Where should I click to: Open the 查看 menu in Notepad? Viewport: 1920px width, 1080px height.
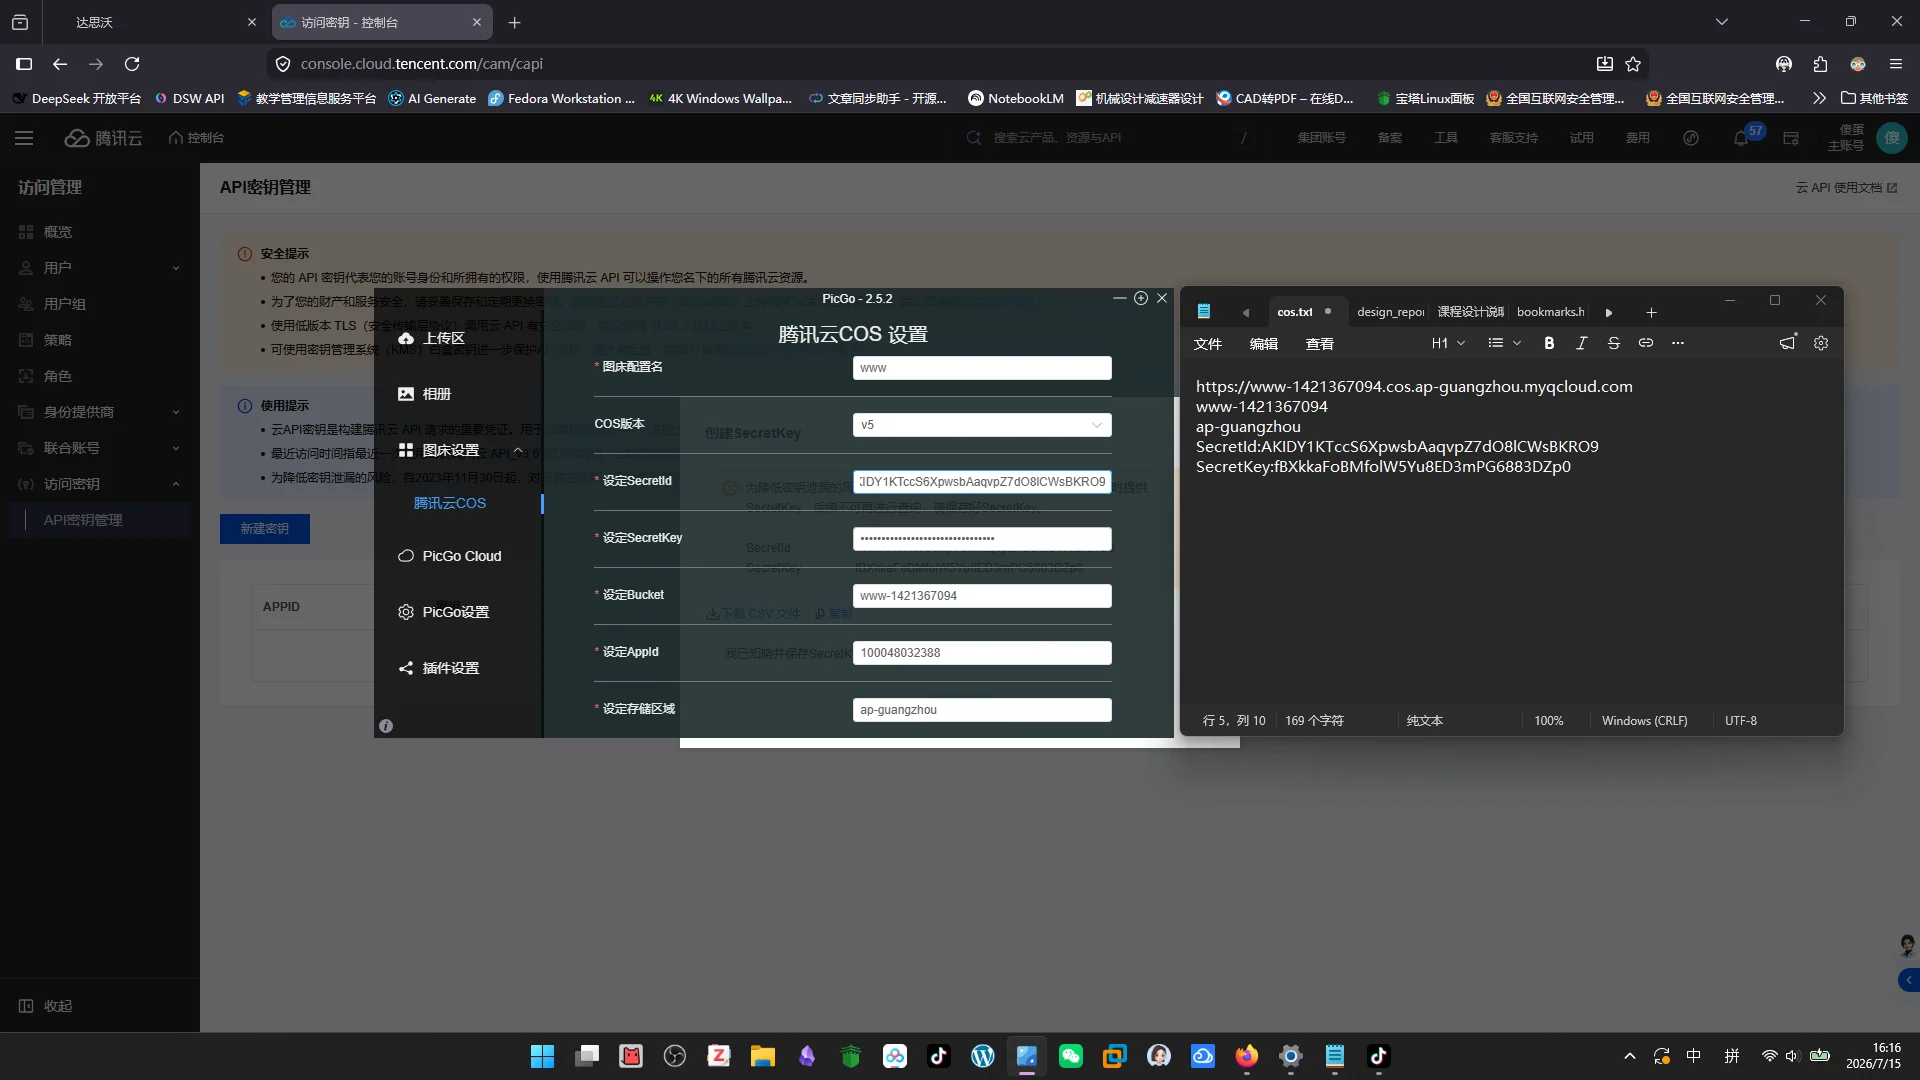point(1320,343)
